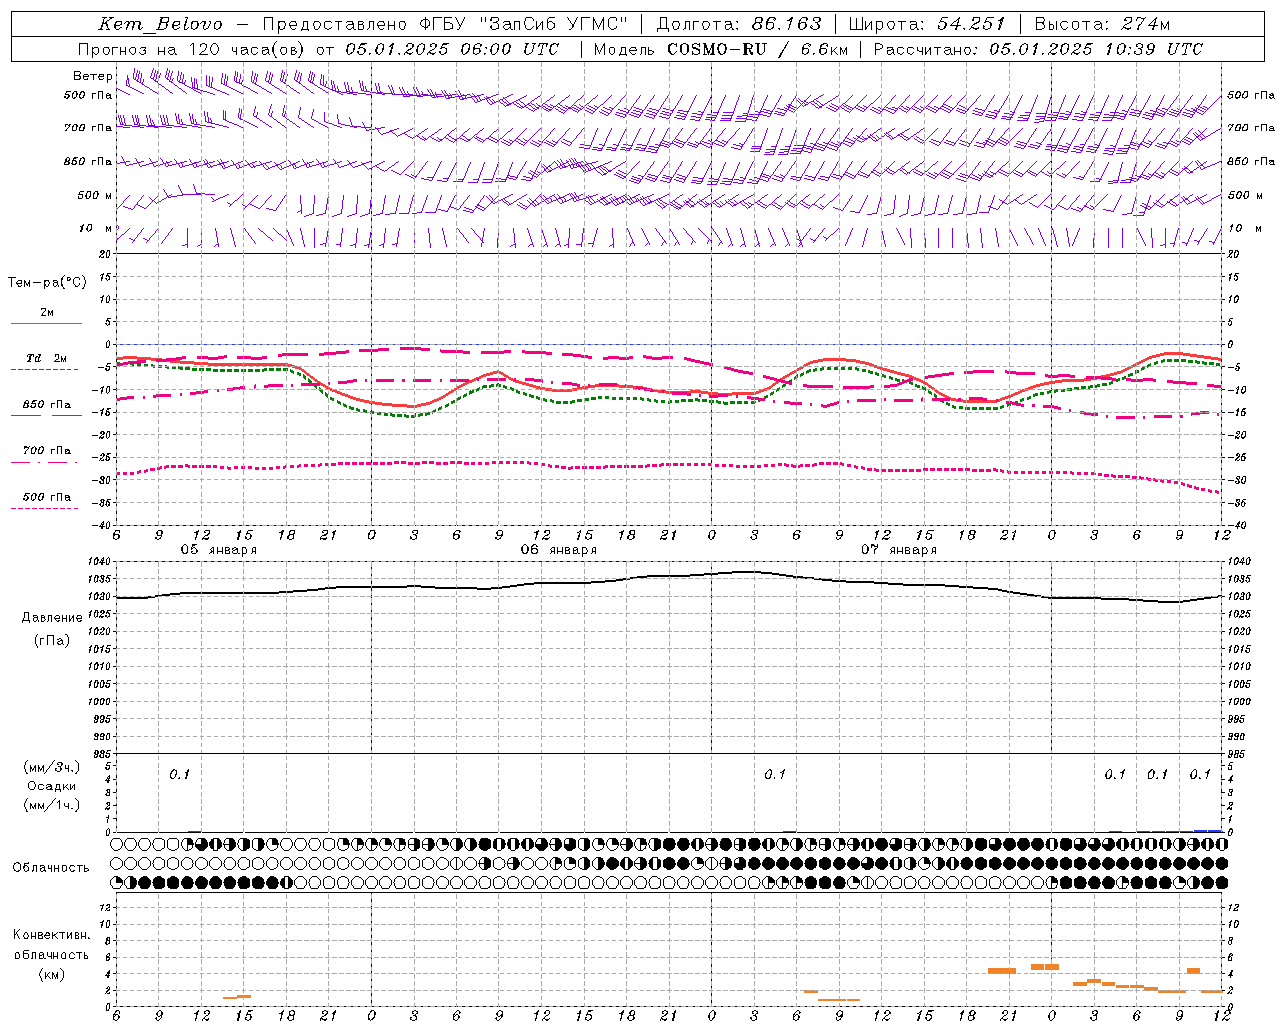Click the 700 гПа temperature legend entry
Viewport: 1280px width, 1024px height.
[47, 451]
